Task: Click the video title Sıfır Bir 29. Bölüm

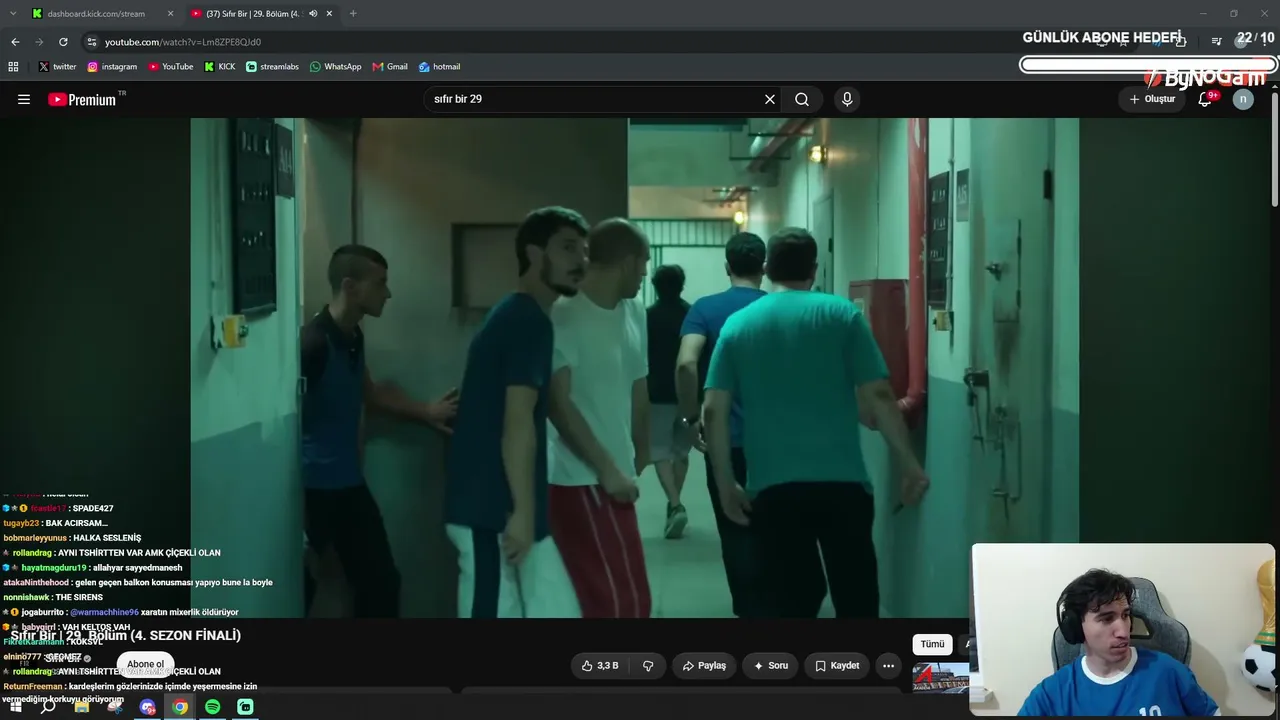Action: (126, 635)
